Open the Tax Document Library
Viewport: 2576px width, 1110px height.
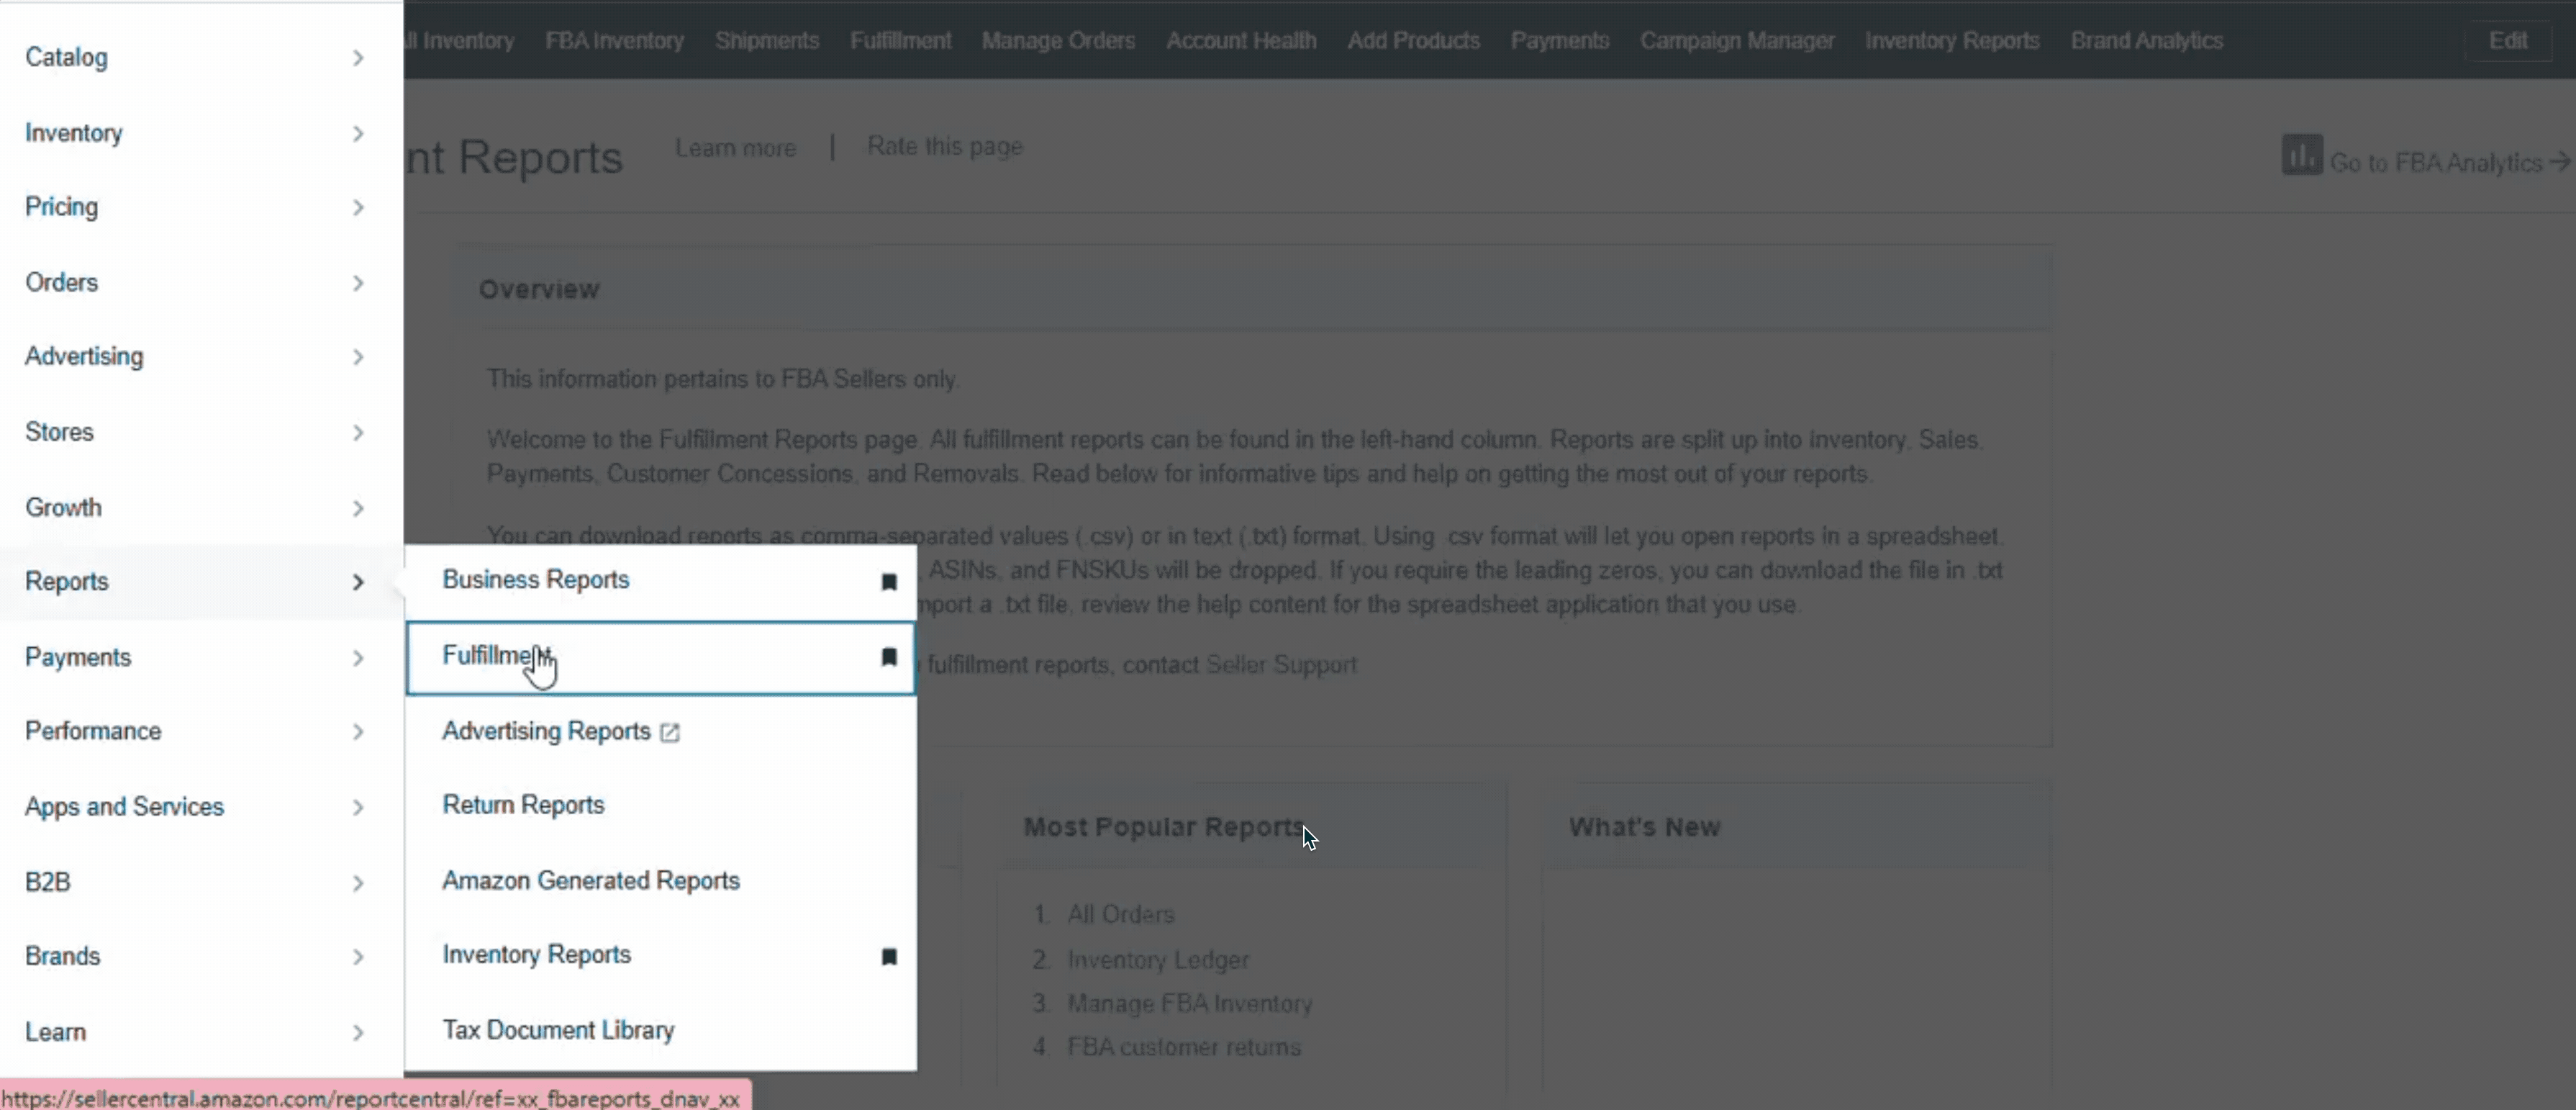(x=558, y=1030)
